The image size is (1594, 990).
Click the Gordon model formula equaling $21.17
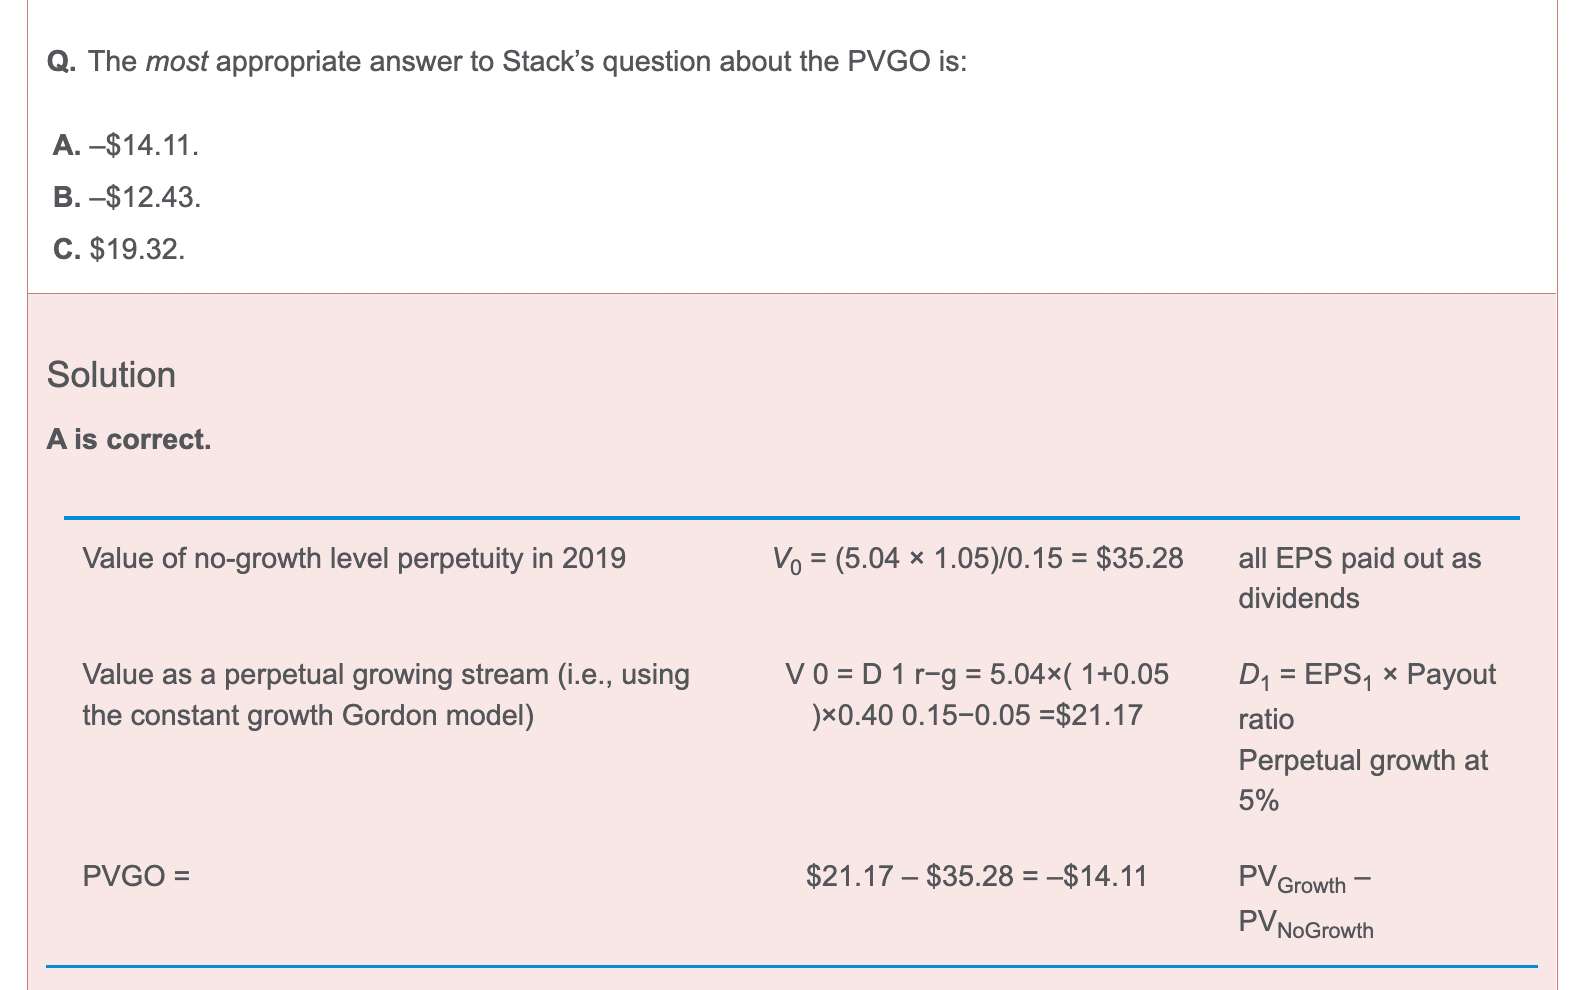[x=977, y=695]
